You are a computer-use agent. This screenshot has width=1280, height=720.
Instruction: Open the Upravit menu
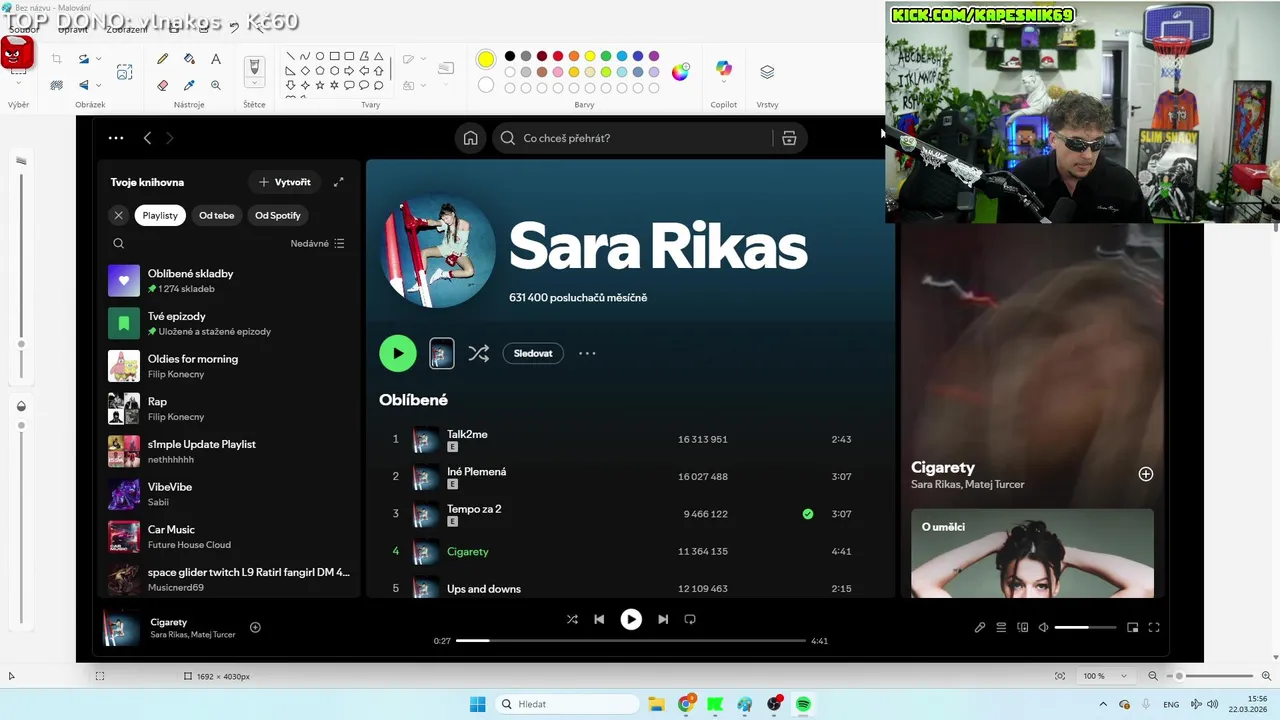(x=73, y=29)
